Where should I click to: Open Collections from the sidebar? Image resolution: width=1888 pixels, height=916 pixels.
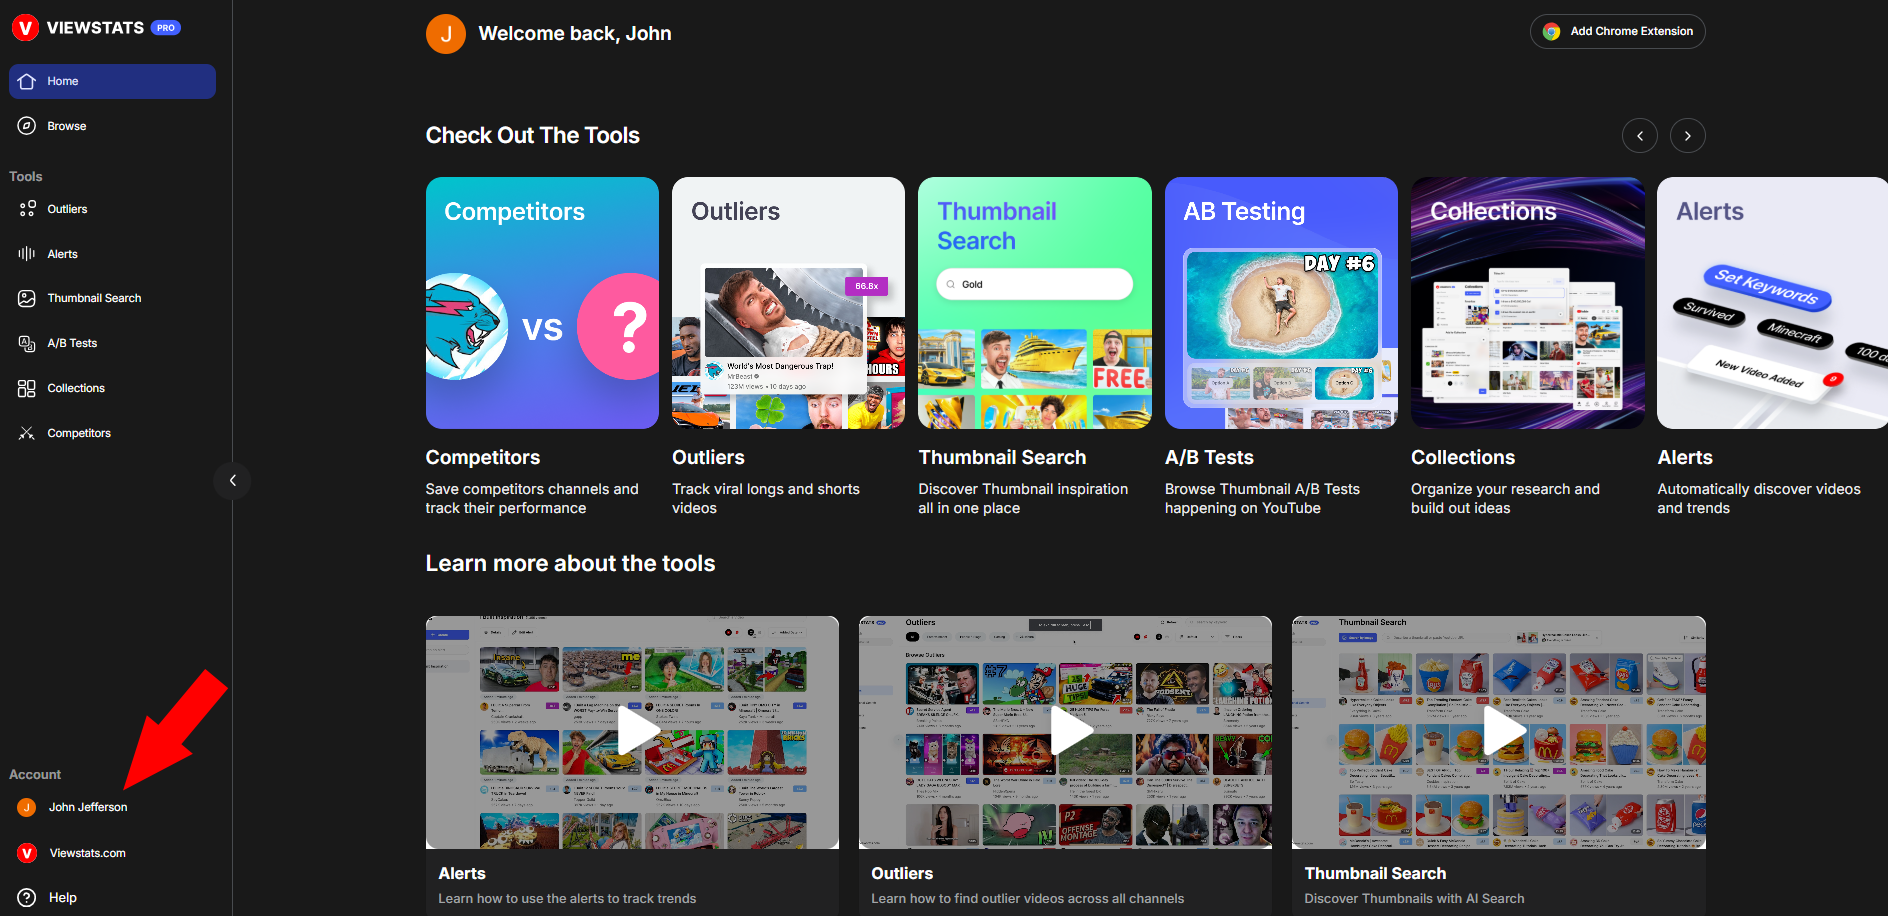pyautogui.click(x=112, y=388)
